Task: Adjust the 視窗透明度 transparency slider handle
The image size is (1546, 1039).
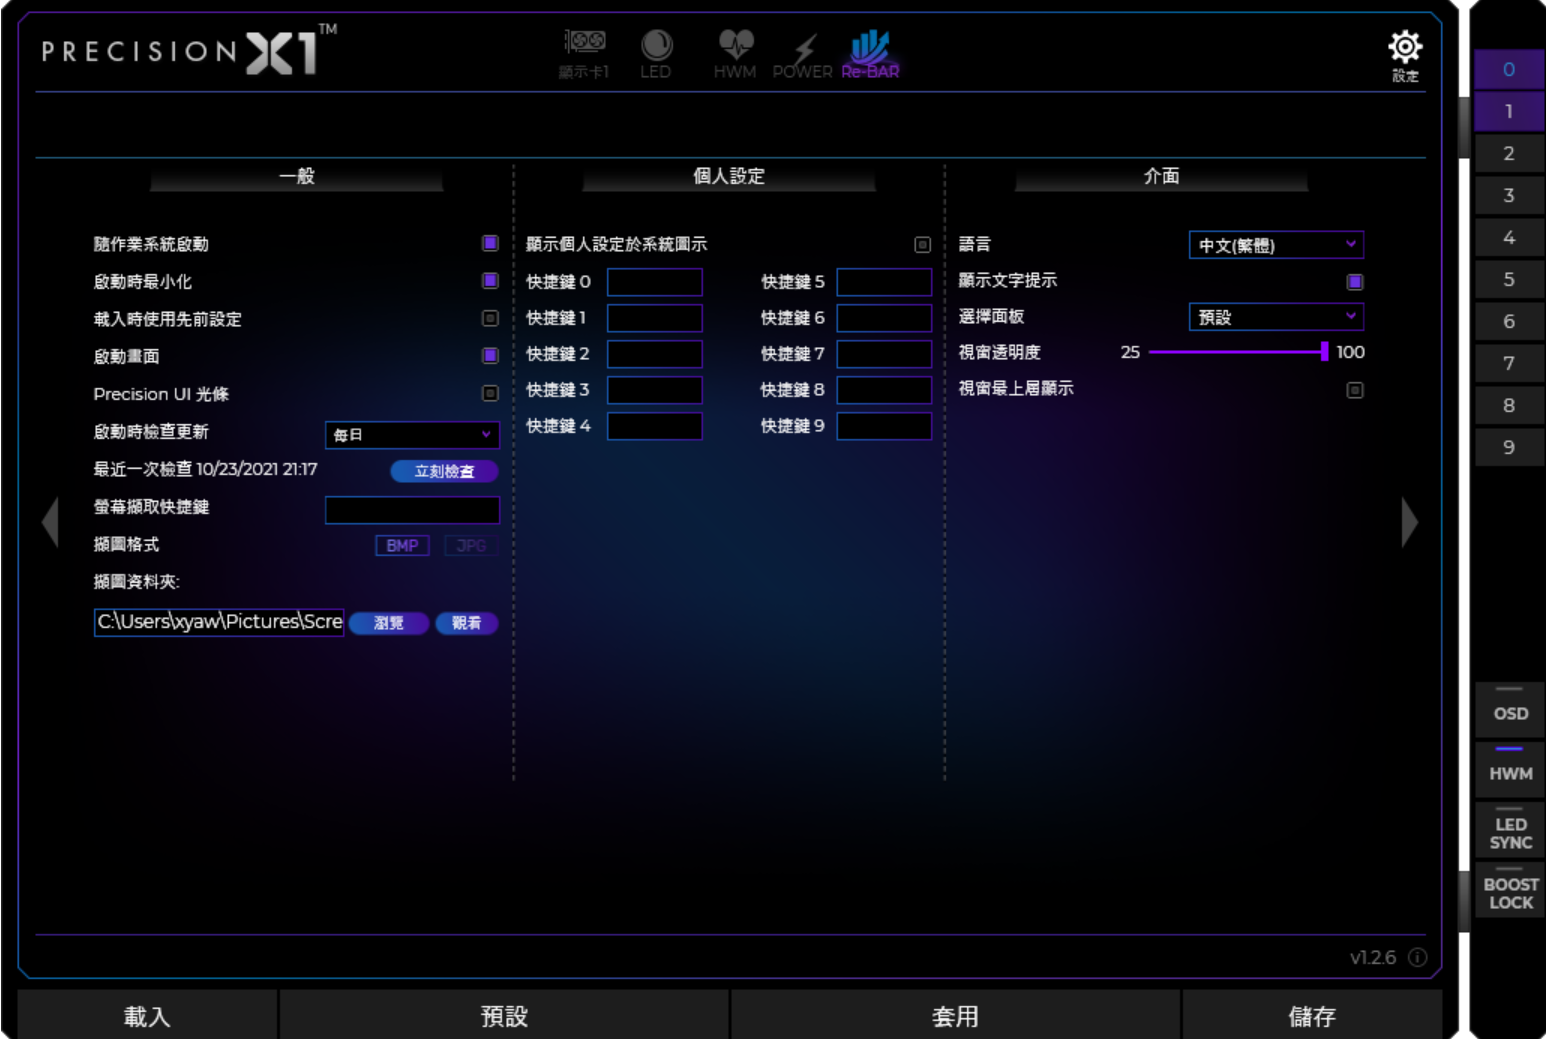Action: [x=1324, y=351]
